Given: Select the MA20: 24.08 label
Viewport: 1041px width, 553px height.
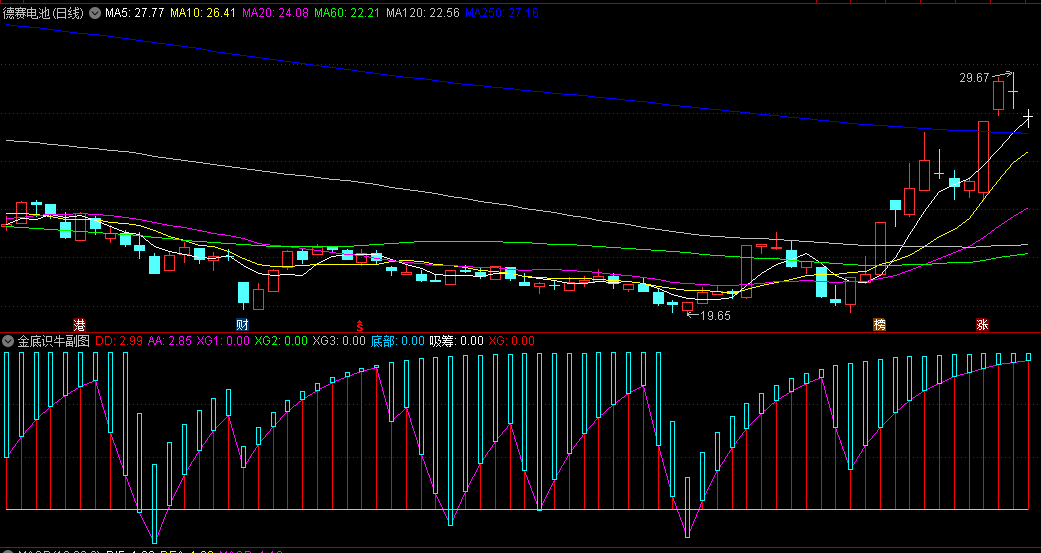Looking at the screenshot, I should [x=275, y=13].
